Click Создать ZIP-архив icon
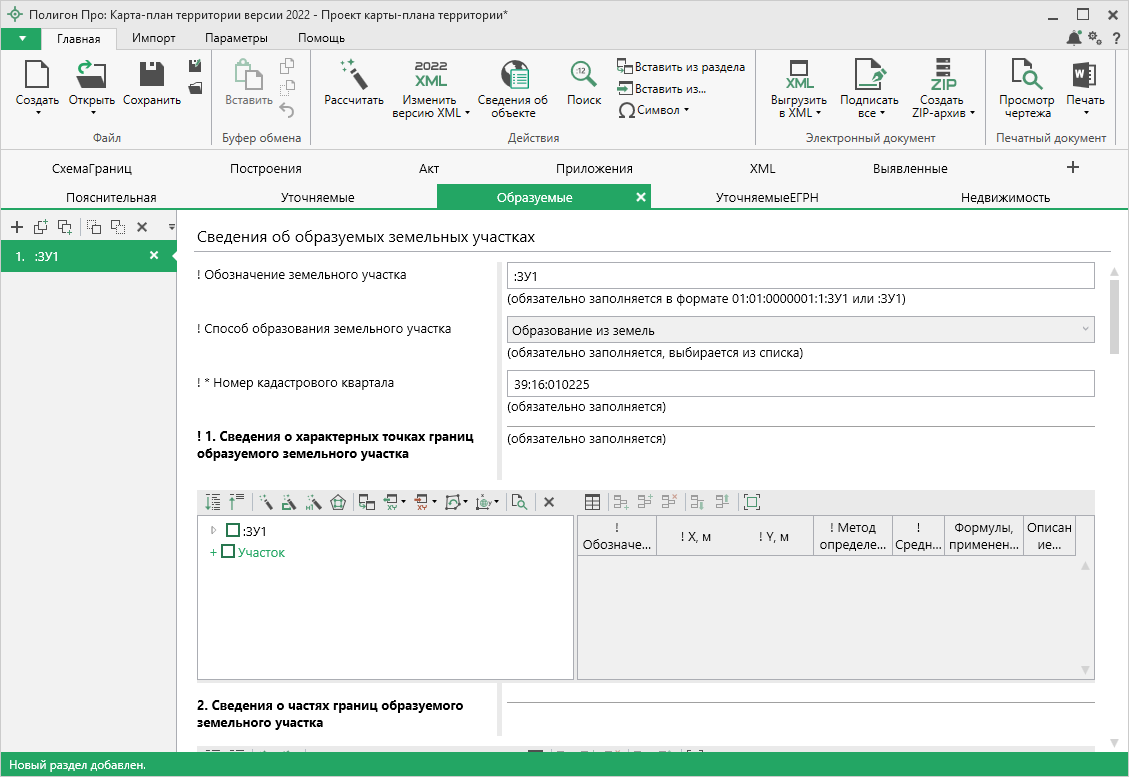This screenshot has height=777, width=1129. click(943, 76)
